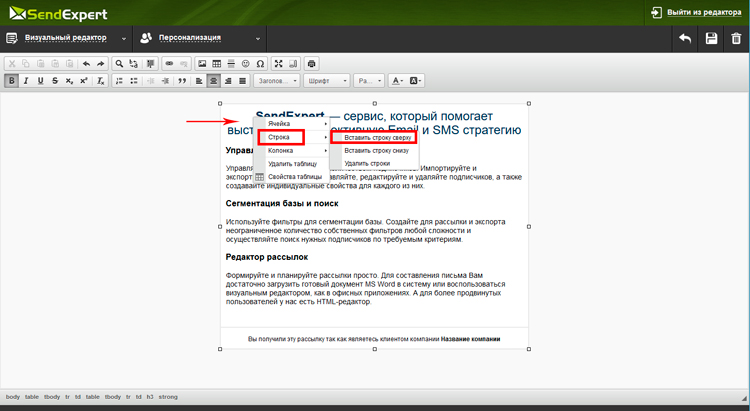Undo the last edit in the CKEditor toolbar
Screen dimensions: 750x411
[x=87, y=64]
